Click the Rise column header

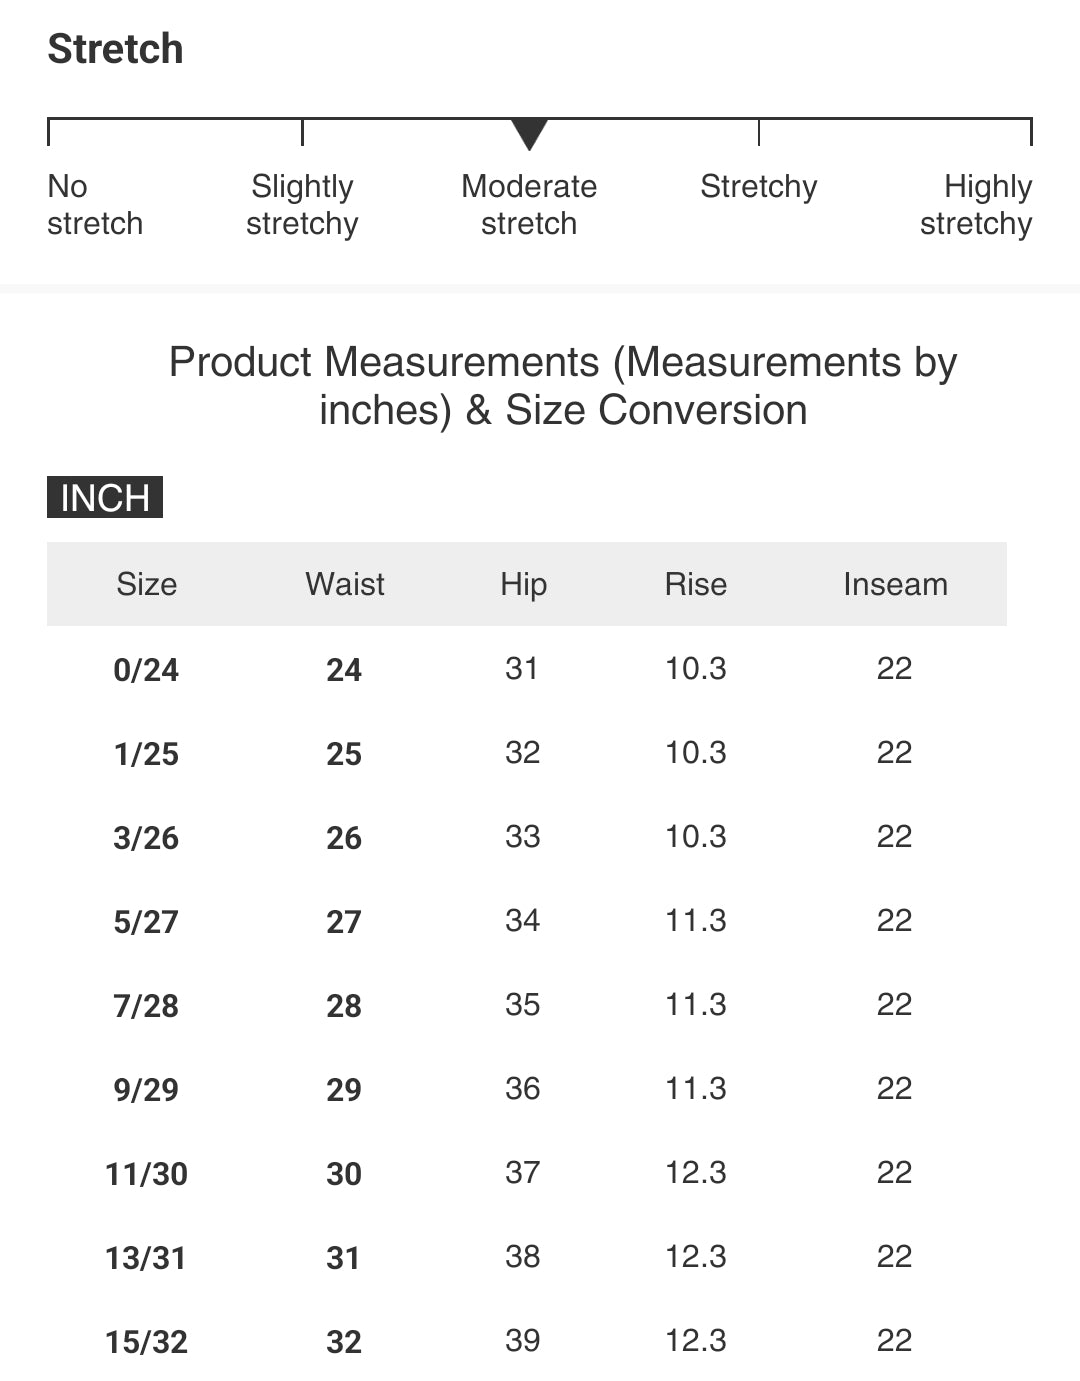click(x=695, y=584)
